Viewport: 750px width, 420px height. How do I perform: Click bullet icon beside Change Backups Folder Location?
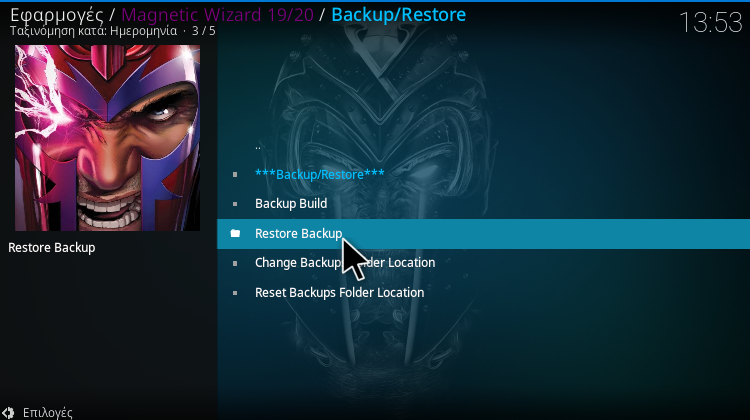tap(235, 263)
